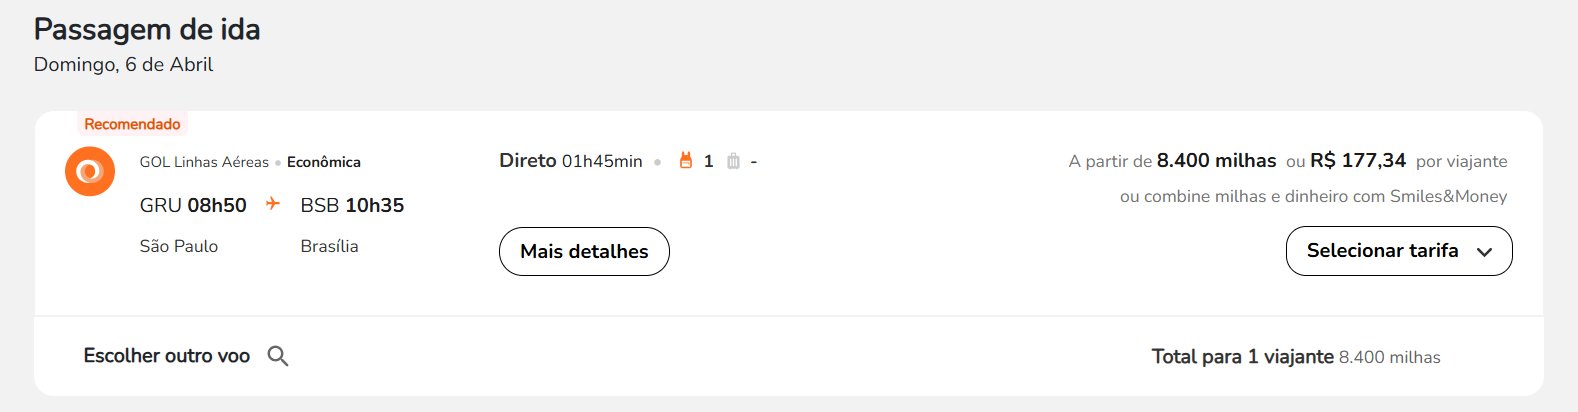
Task: Click Total para 1 viajante summary
Action: pyautogui.click(x=1296, y=357)
